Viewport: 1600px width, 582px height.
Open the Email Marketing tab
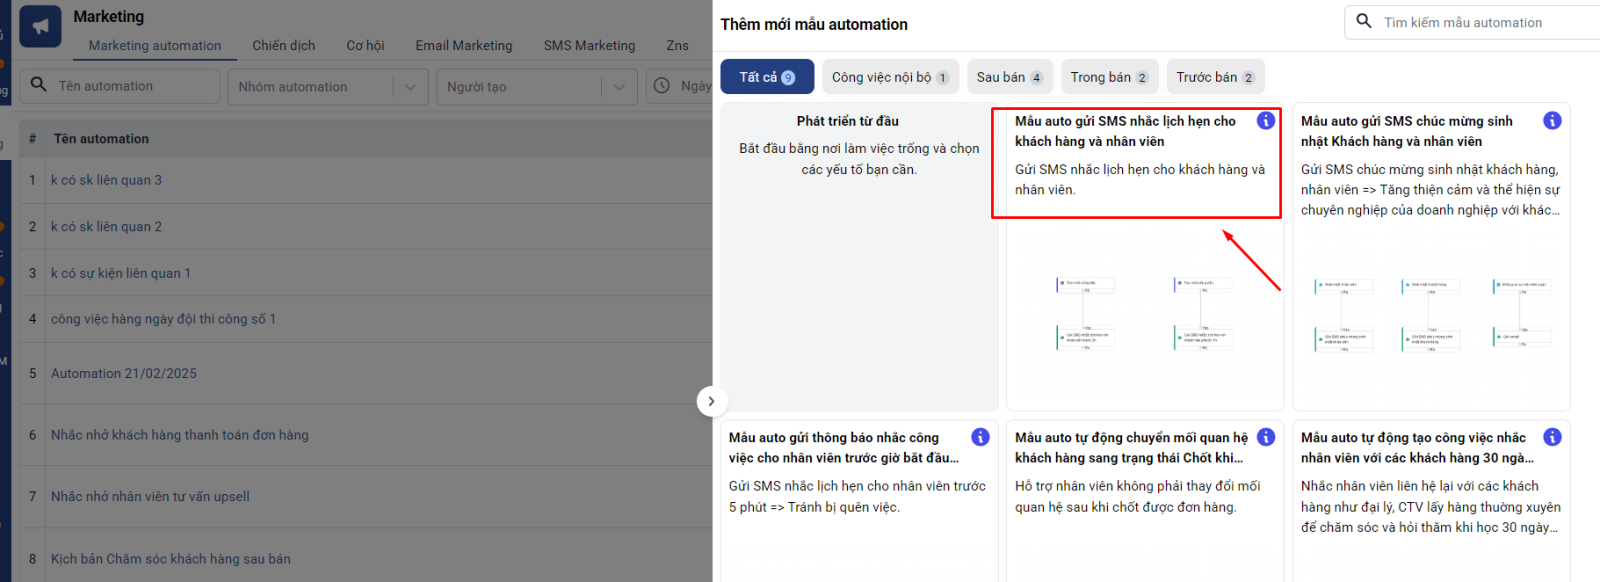click(463, 45)
